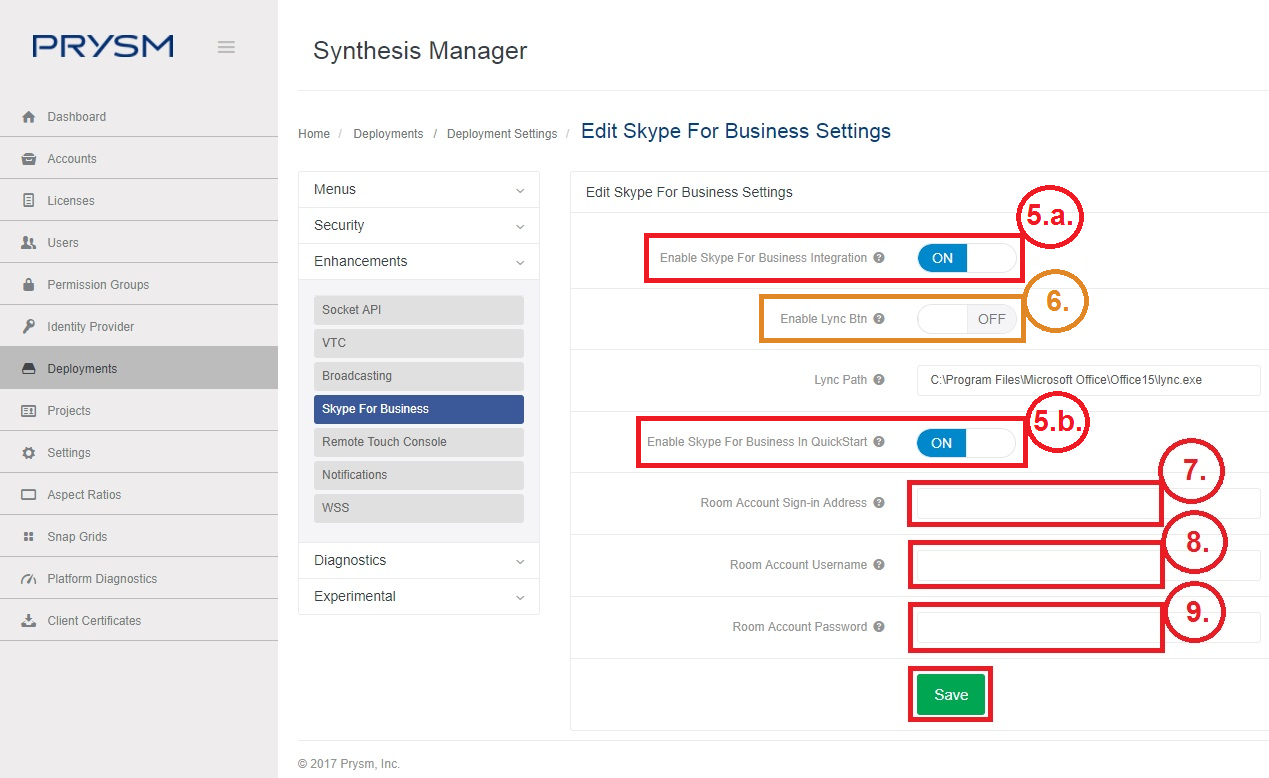Image resolution: width=1269 pixels, height=778 pixels.
Task: Click the Projects card icon
Action: [28, 411]
